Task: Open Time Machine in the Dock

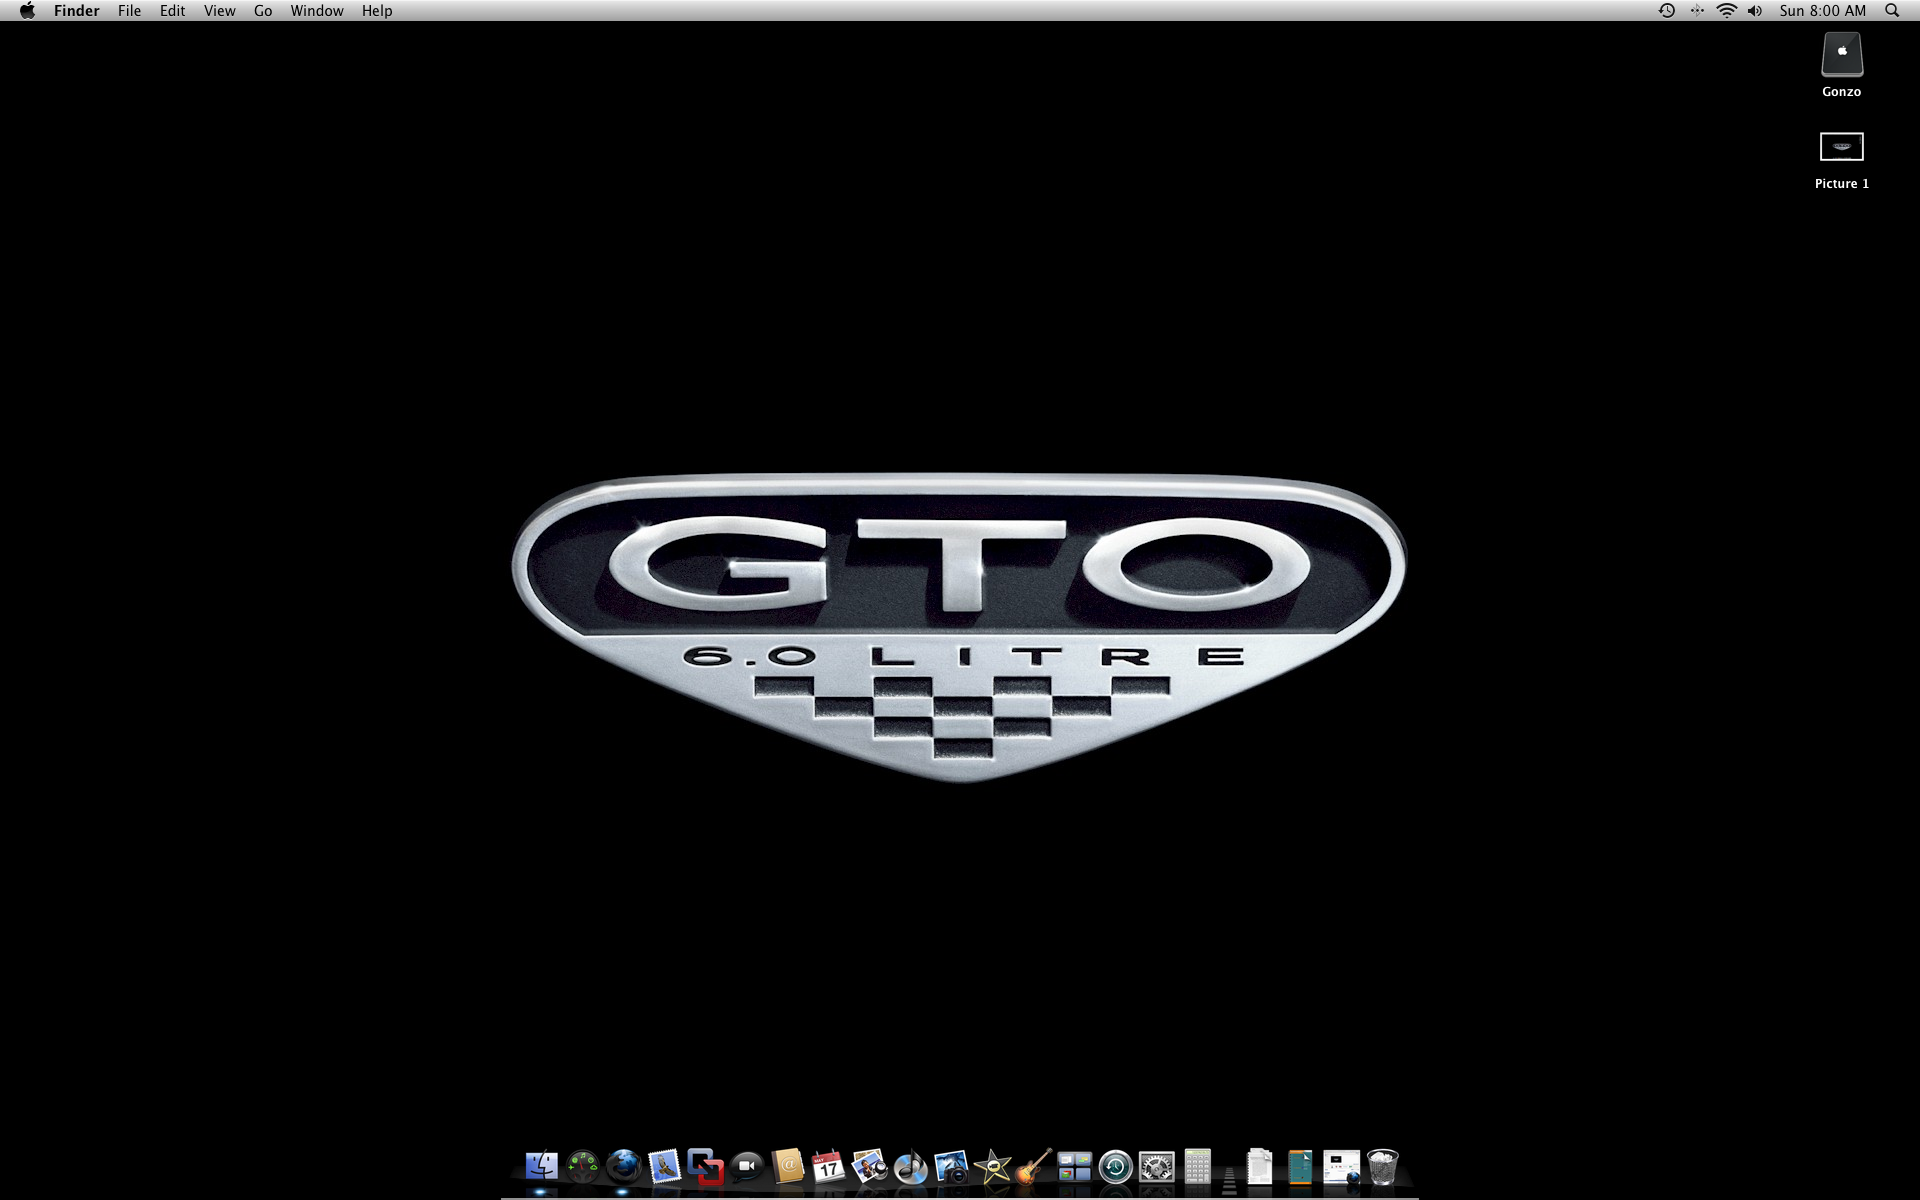Action: [1116, 1166]
